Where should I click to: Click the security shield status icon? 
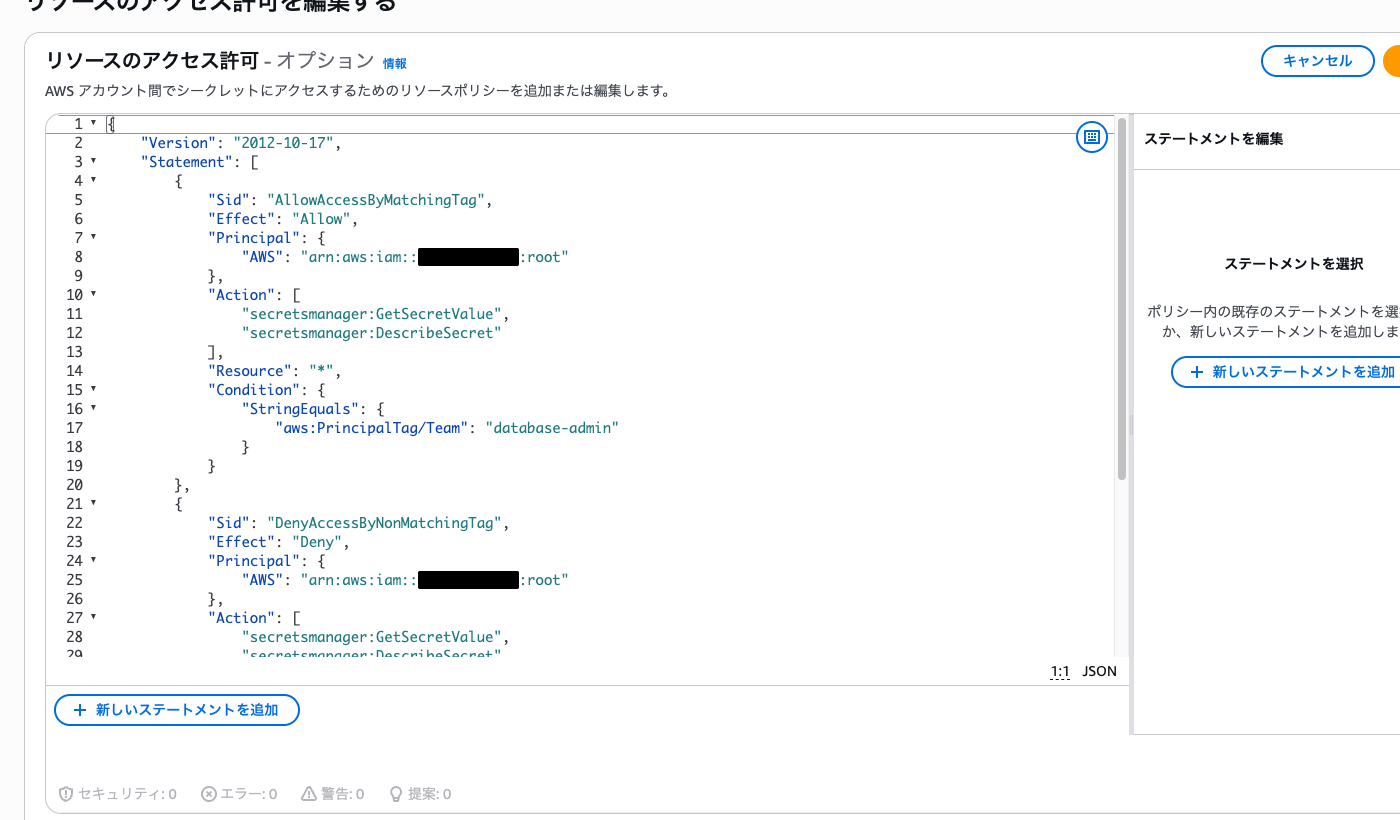(66, 794)
